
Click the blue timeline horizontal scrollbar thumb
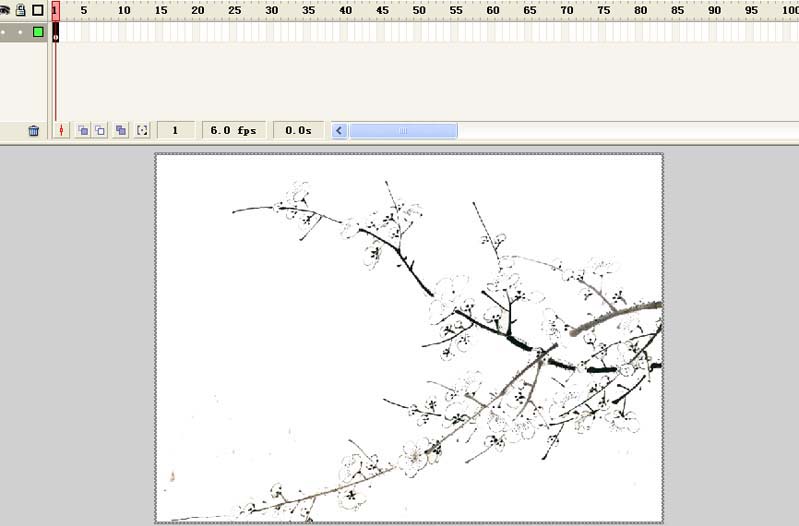403,131
